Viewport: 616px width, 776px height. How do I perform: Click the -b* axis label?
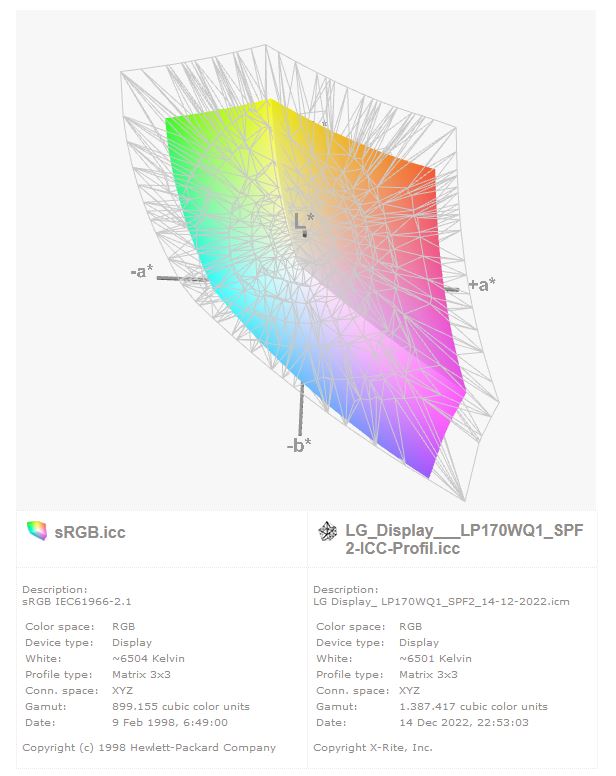(299, 445)
